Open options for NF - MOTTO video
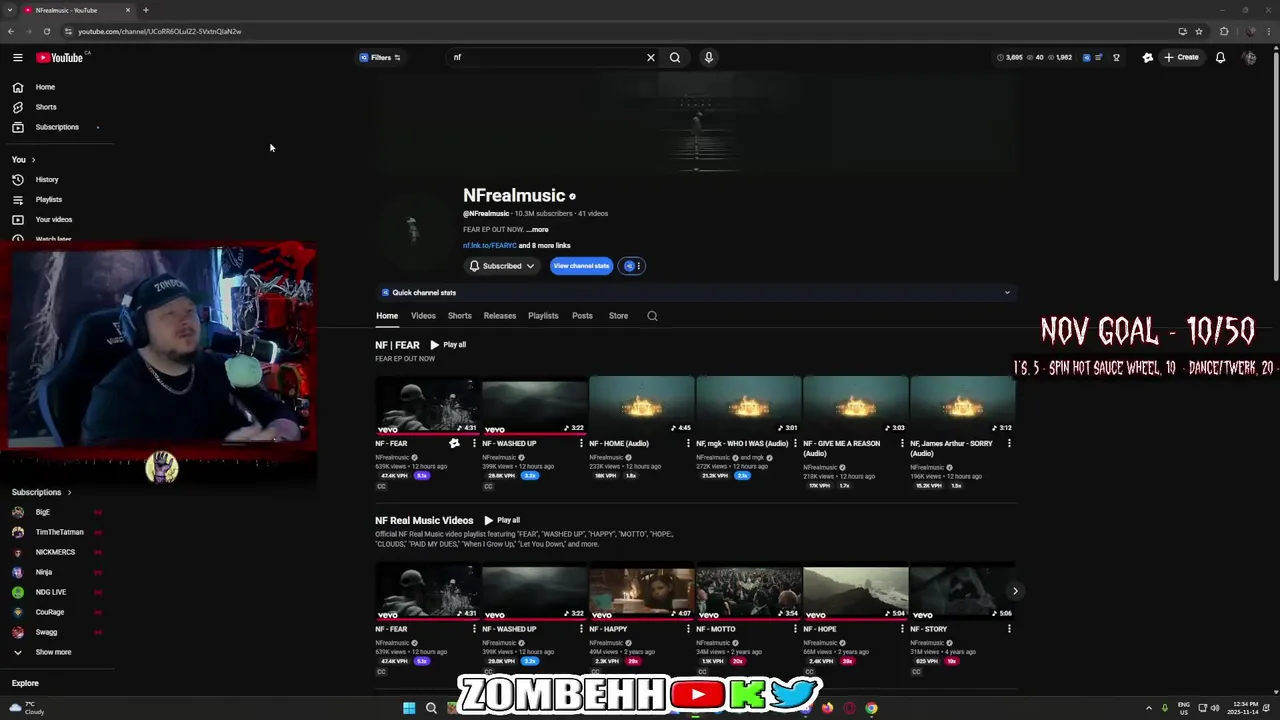The image size is (1280, 720). [795, 629]
